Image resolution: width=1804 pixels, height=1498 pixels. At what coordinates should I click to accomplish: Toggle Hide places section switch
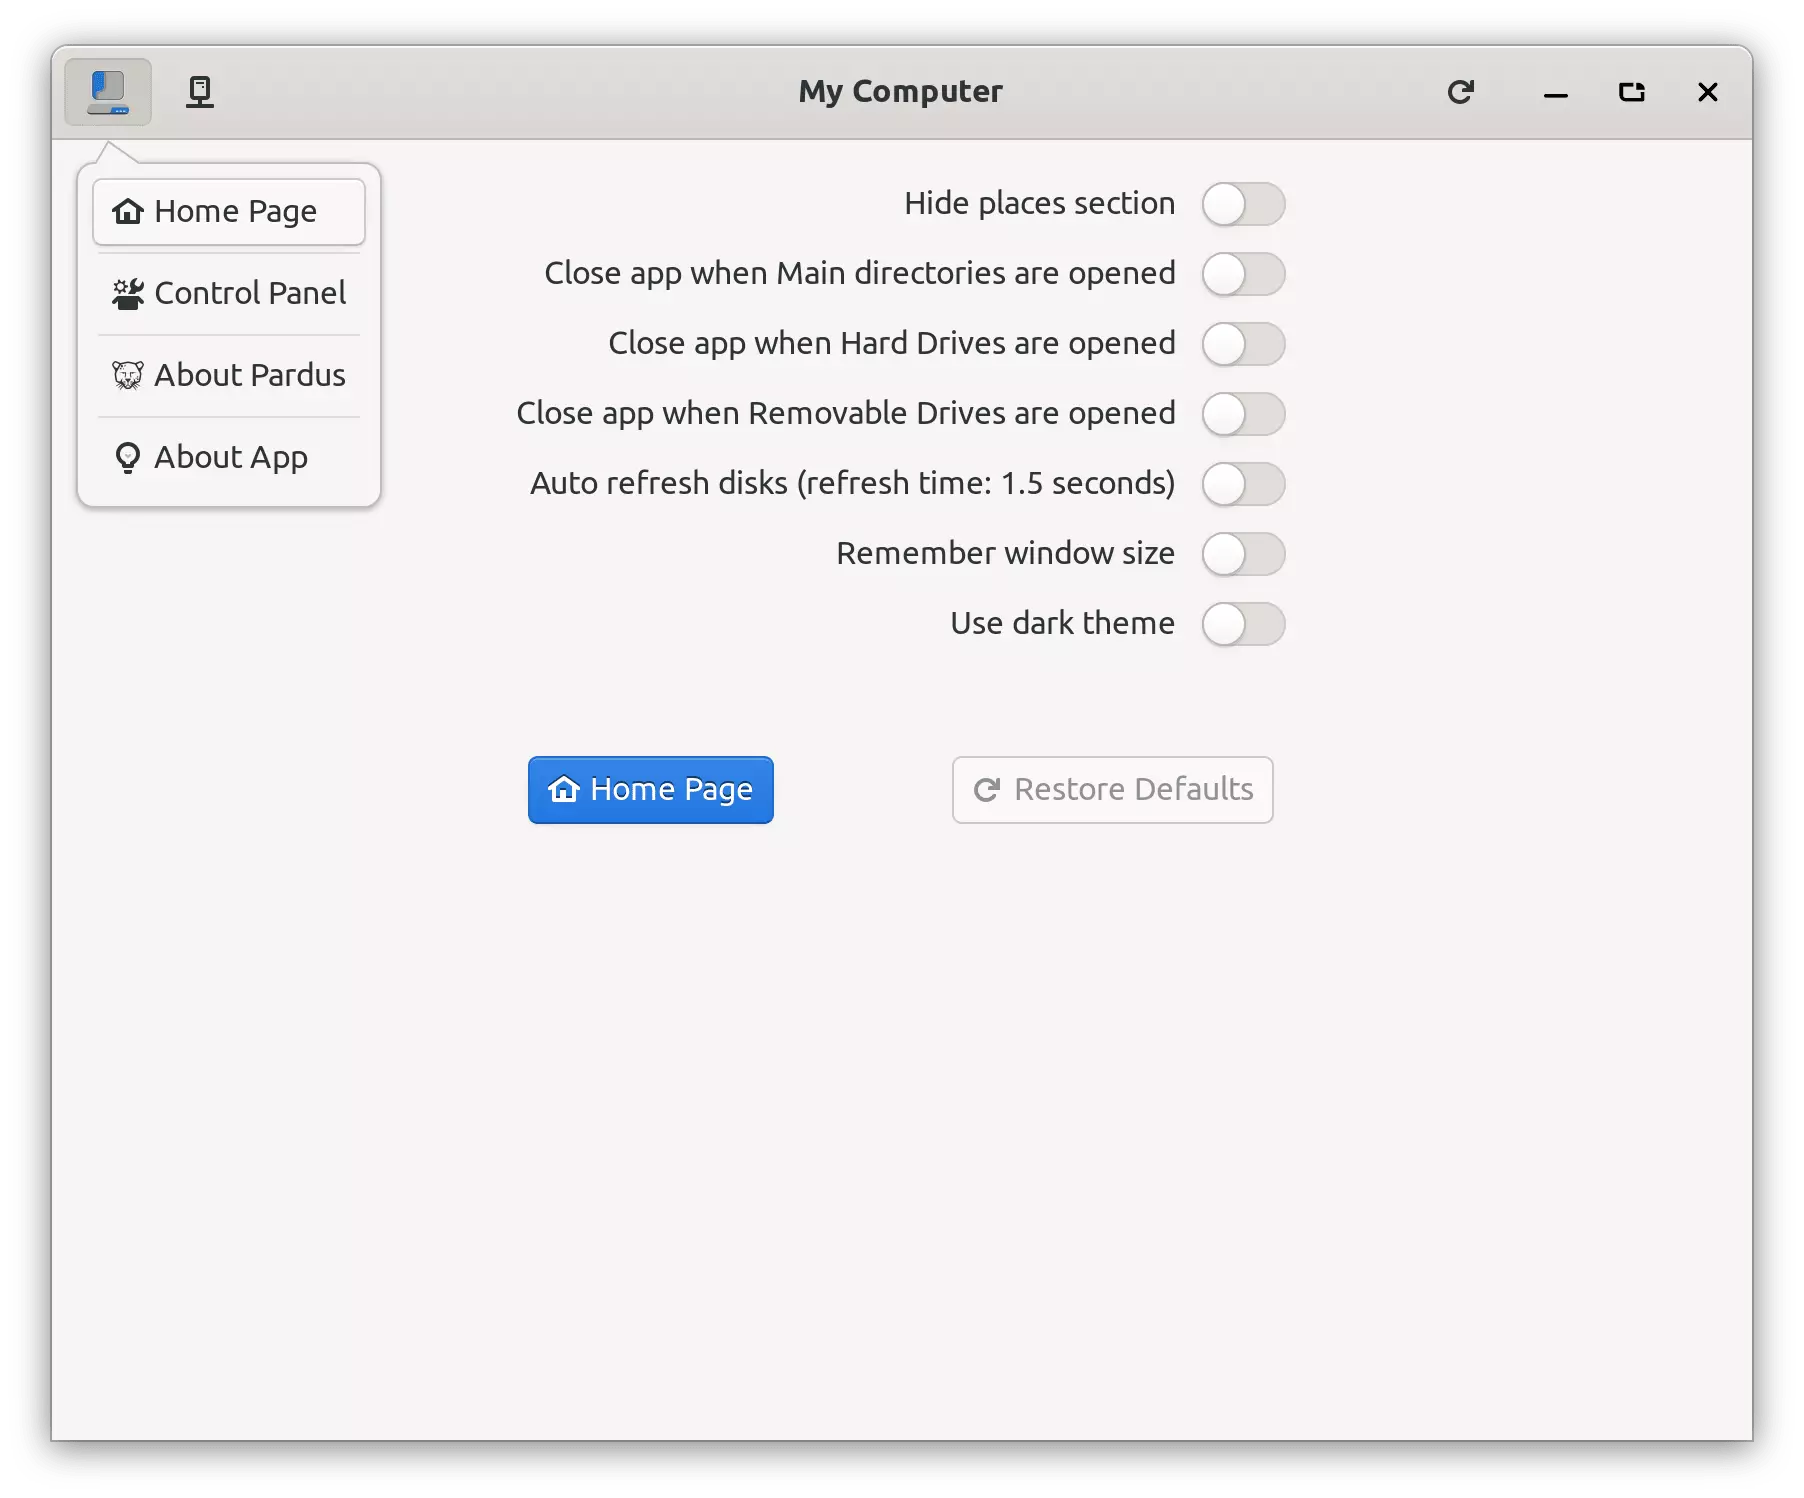coord(1243,204)
